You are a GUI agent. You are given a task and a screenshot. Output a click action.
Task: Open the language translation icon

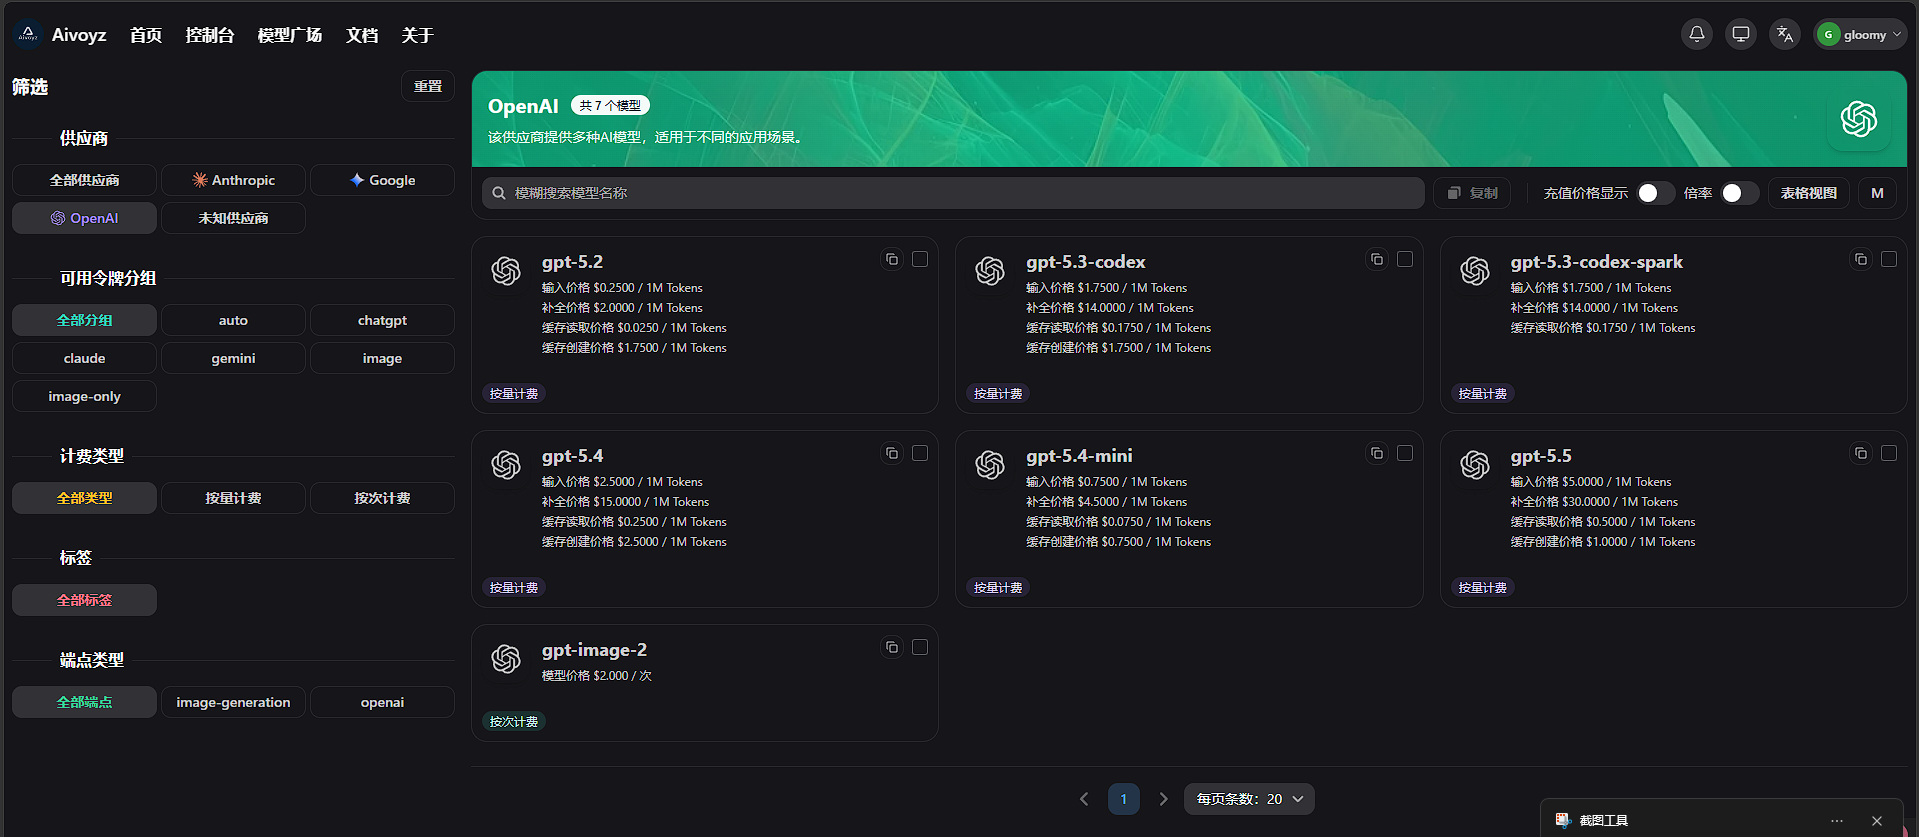pos(1785,34)
